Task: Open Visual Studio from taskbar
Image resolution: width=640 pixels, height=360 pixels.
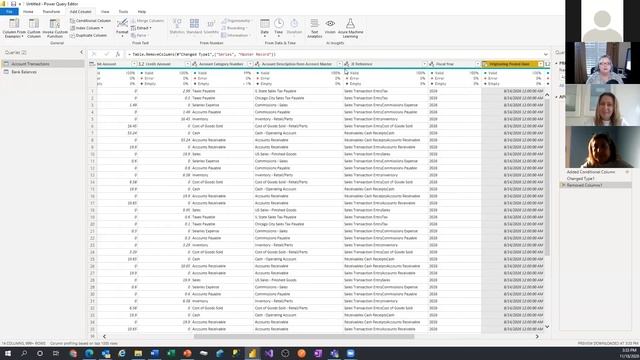Action: [269, 353]
